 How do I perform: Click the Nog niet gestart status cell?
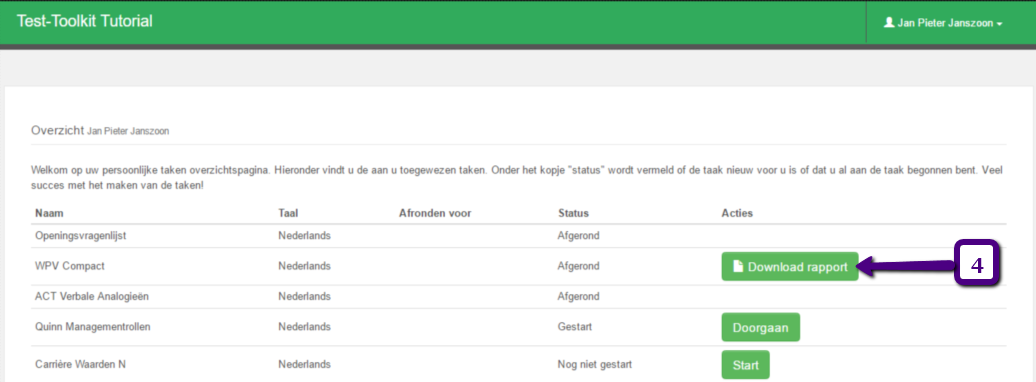(x=595, y=364)
